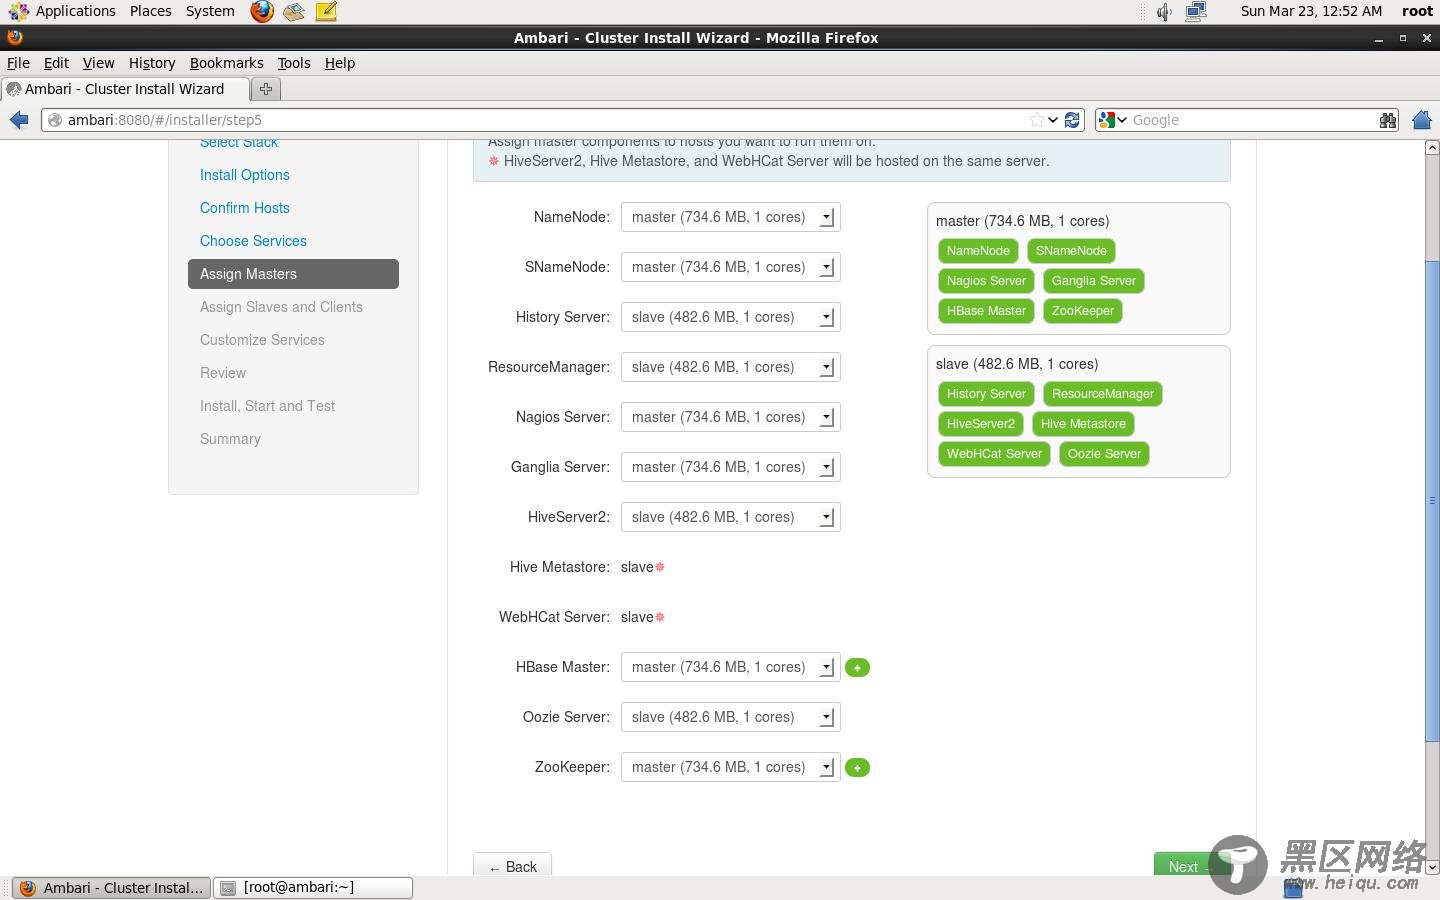Expand the ResourceManager host dropdown
This screenshot has height=900, width=1440.
tap(730, 367)
